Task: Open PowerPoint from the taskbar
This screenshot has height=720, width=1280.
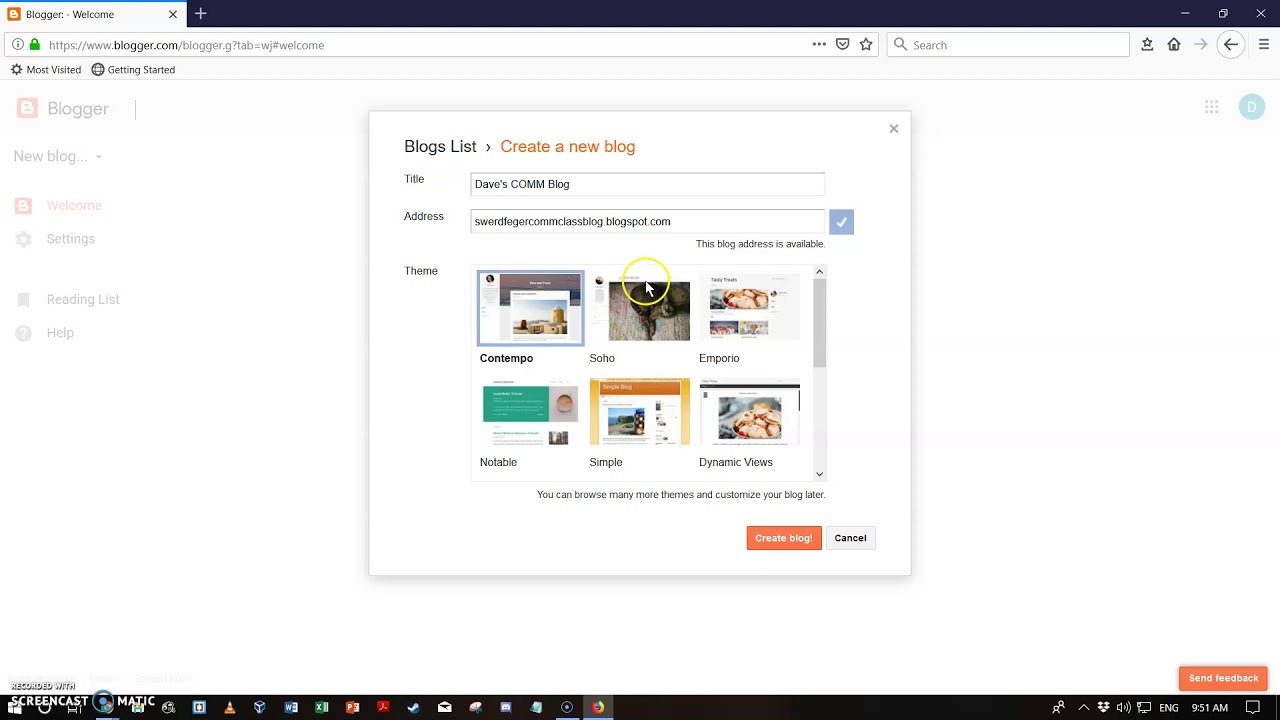Action: tap(352, 707)
